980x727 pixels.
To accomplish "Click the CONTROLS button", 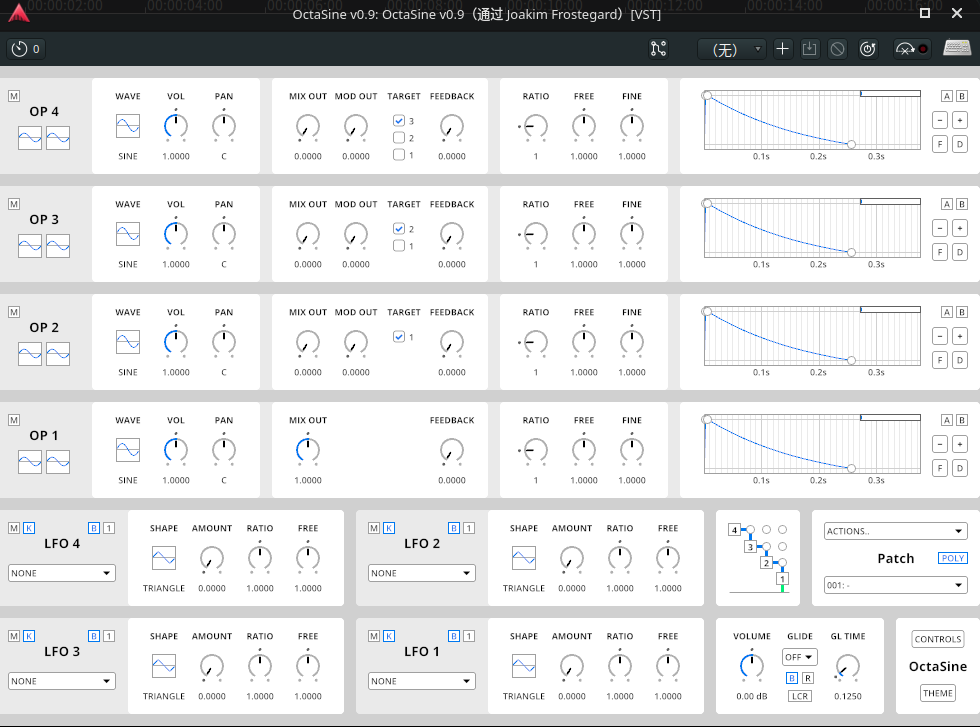I will (938, 639).
